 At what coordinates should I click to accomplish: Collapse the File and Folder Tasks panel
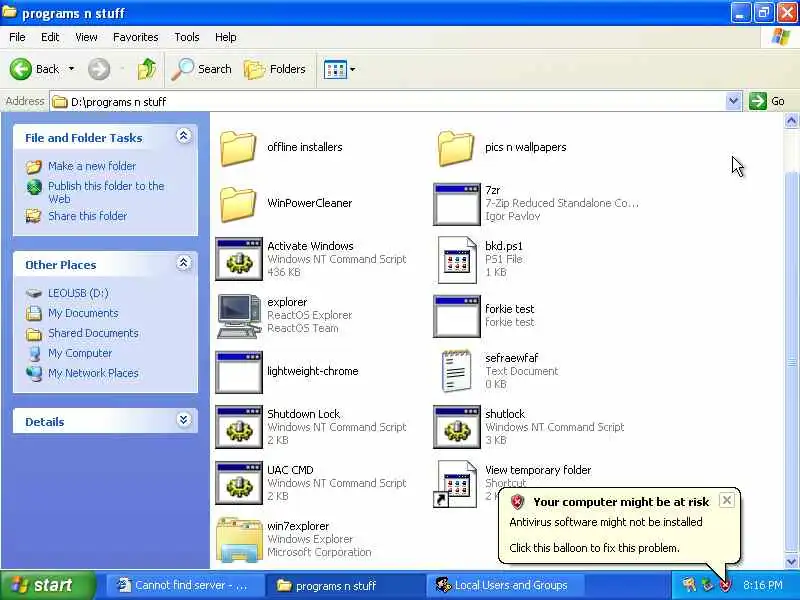coord(184,136)
